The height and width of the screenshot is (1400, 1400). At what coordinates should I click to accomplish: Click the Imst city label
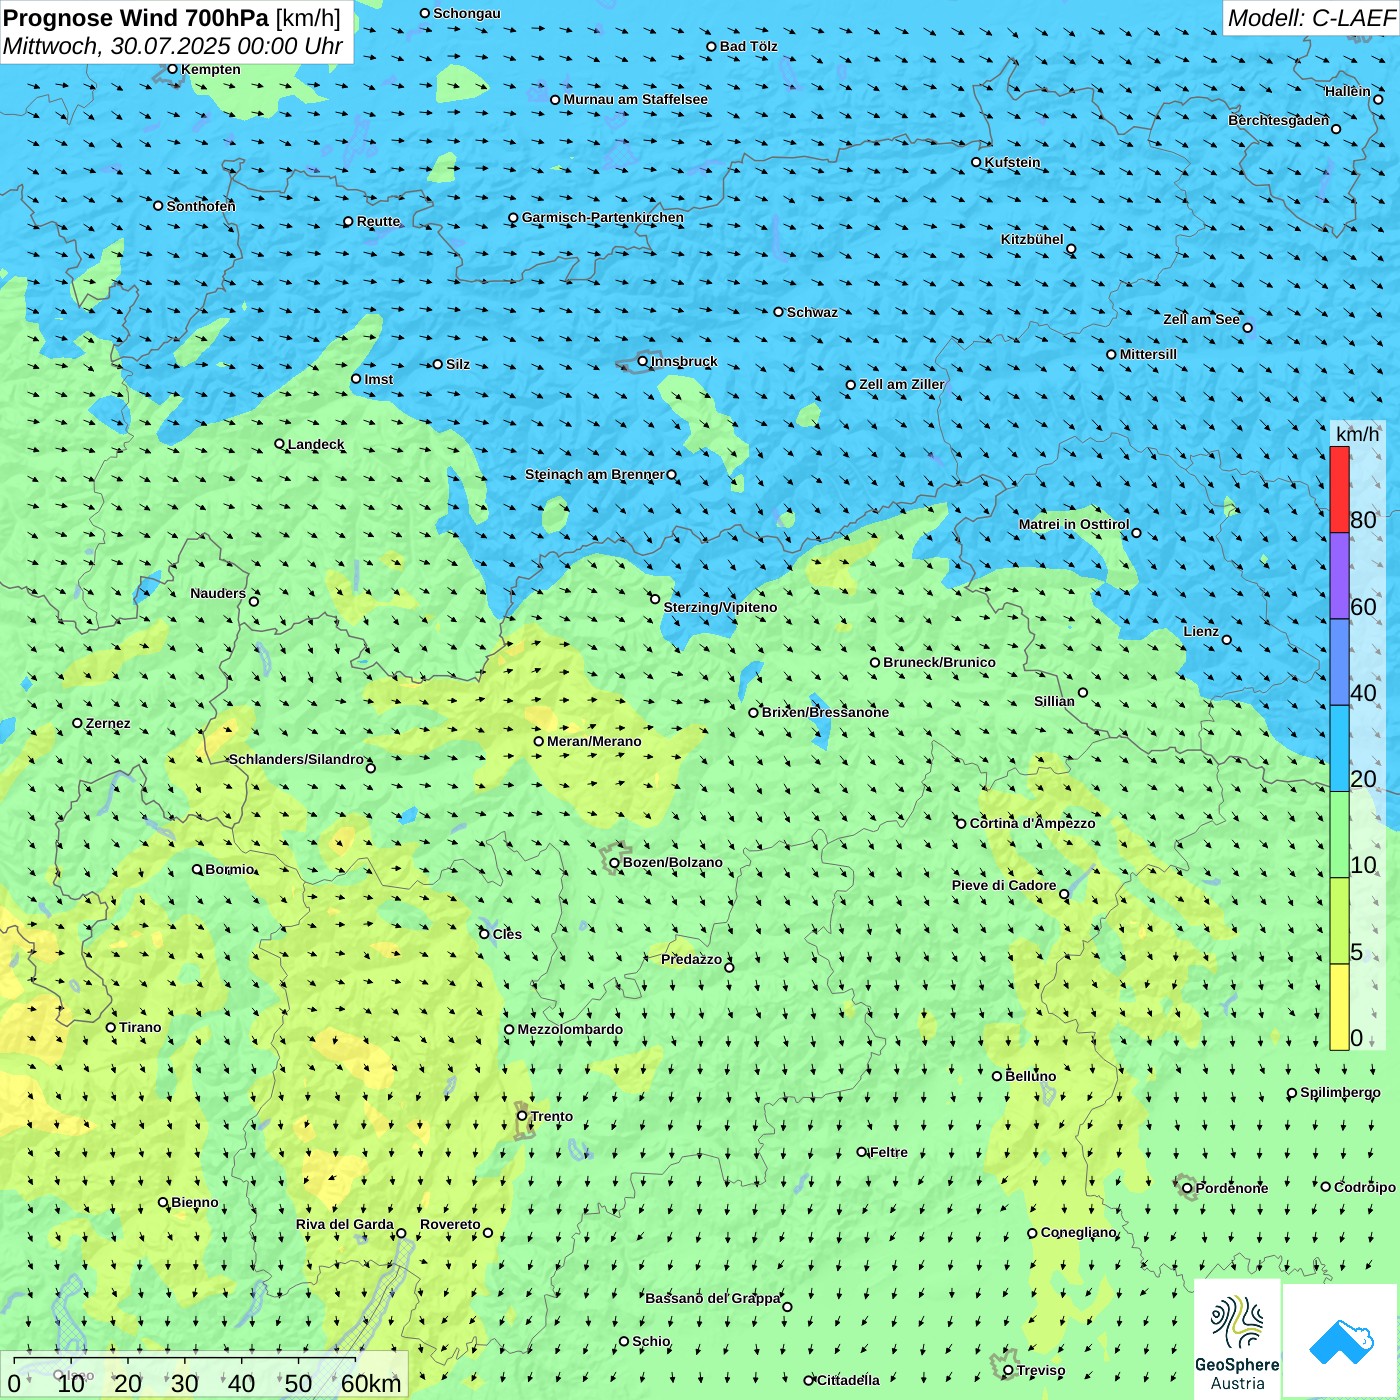click(378, 379)
